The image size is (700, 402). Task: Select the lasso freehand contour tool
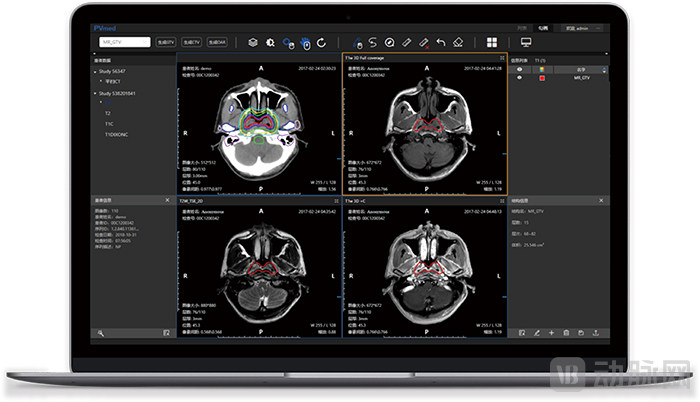[372, 43]
